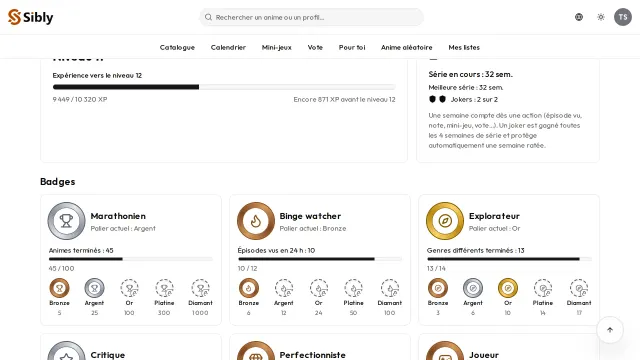Go to Mini-jeux section
The width and height of the screenshot is (640, 360).
point(277,47)
